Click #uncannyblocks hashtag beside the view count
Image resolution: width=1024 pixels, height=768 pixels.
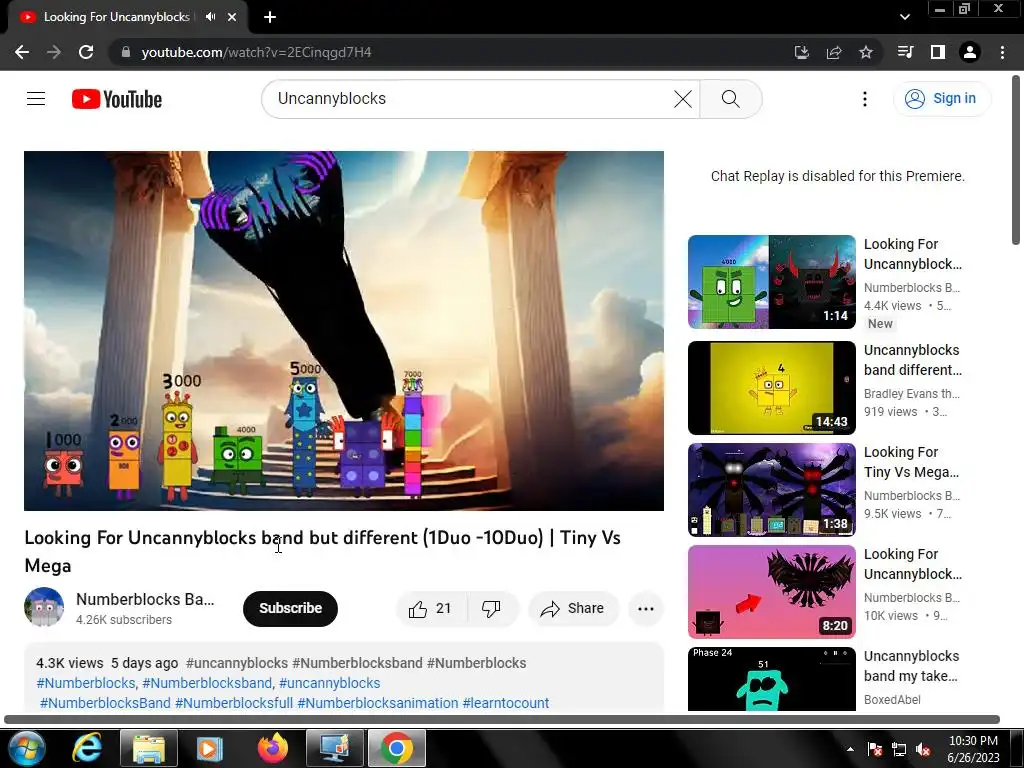[236, 663]
